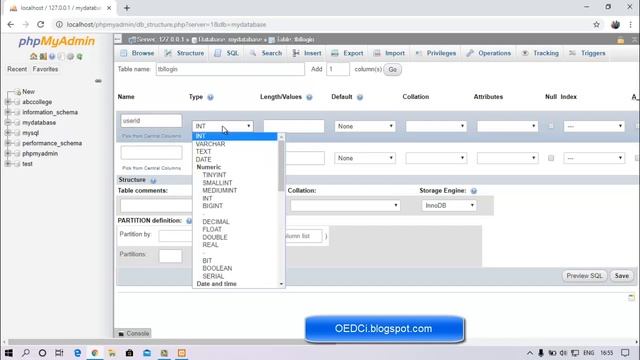Click the bookmark star in address bar
This screenshot has width=640, height=360.
click(x=596, y=24)
